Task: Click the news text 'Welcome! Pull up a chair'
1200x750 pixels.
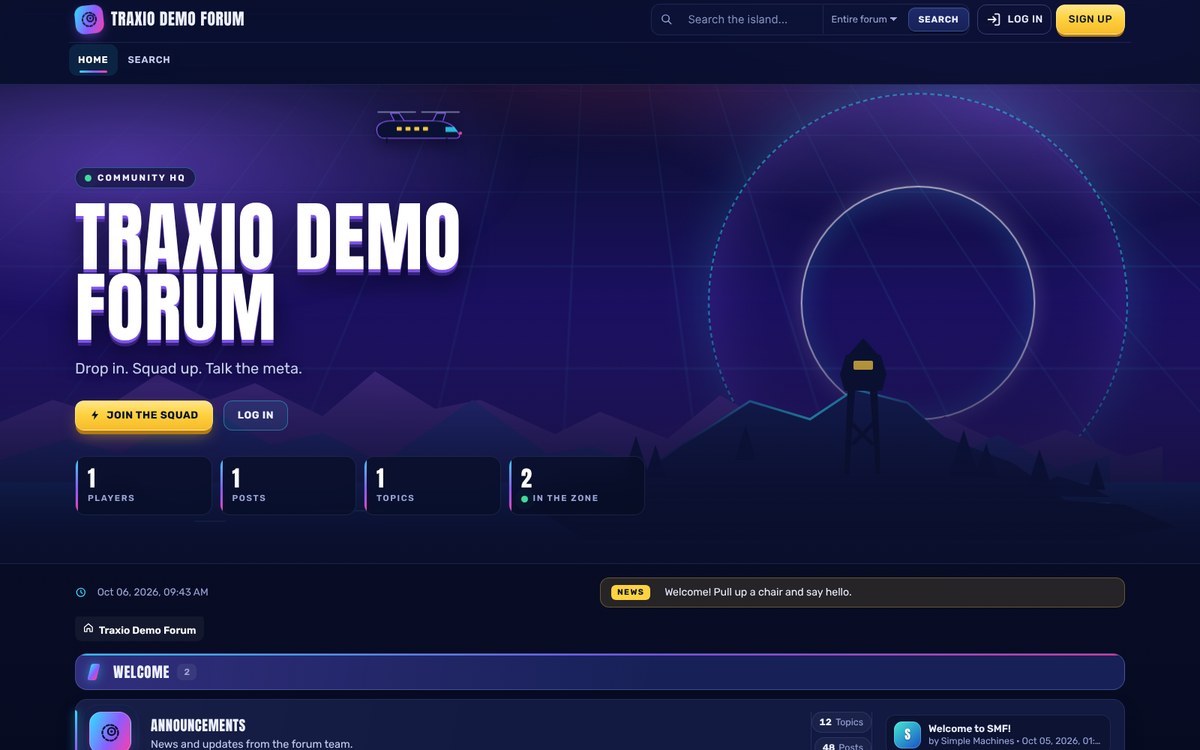Action: (758, 592)
